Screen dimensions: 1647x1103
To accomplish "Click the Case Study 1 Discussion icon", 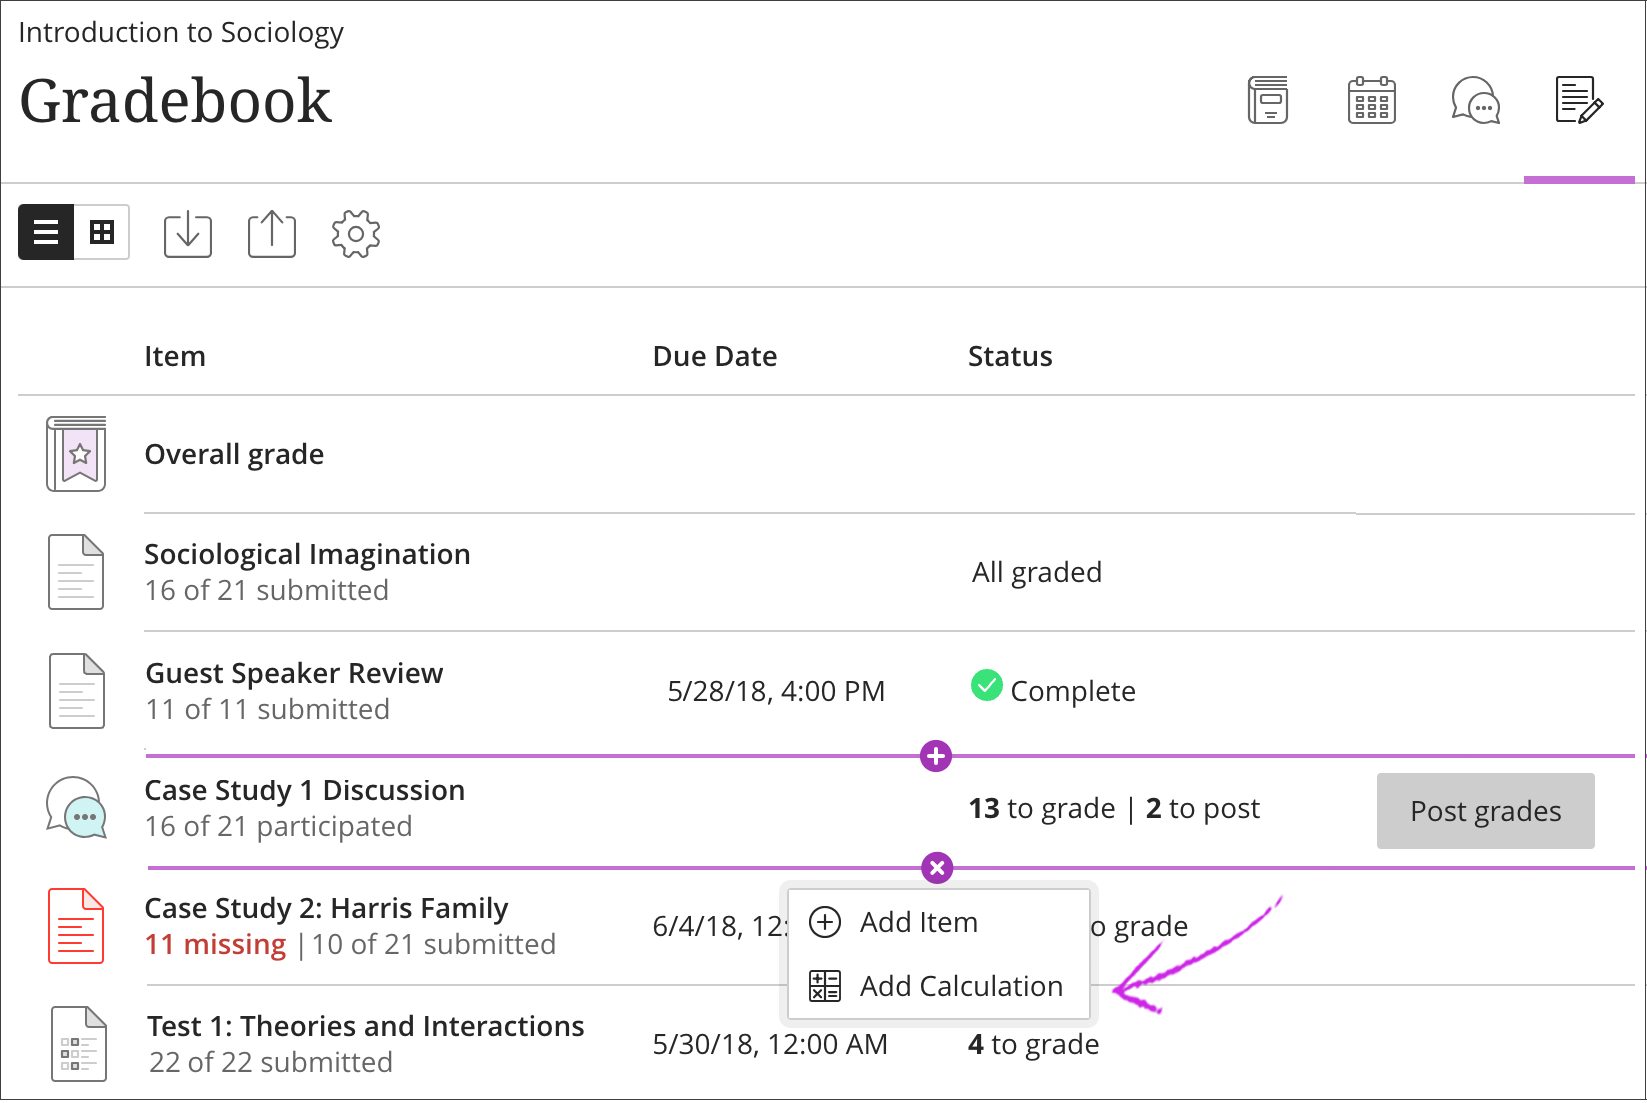I will 76,808.
